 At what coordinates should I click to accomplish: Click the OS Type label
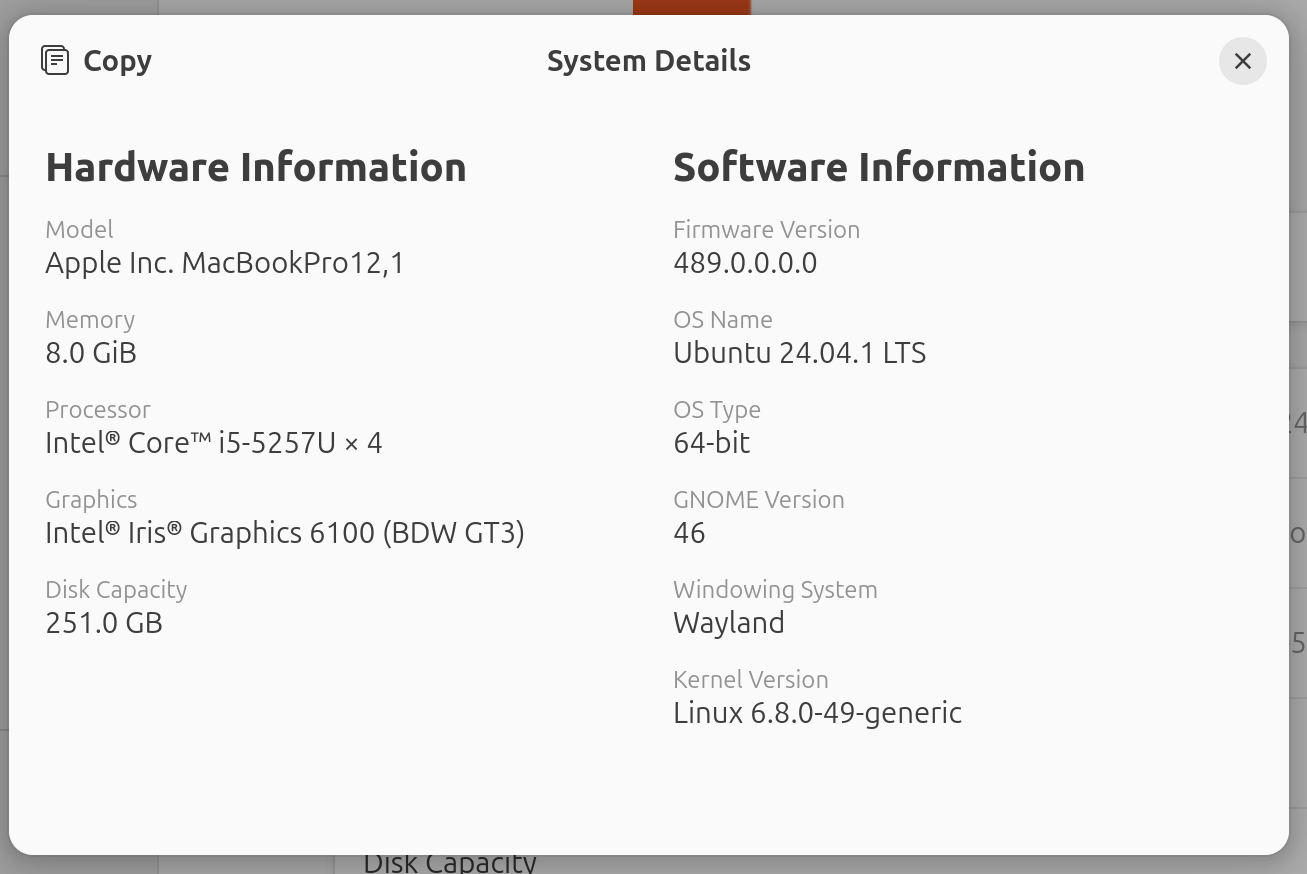point(717,410)
